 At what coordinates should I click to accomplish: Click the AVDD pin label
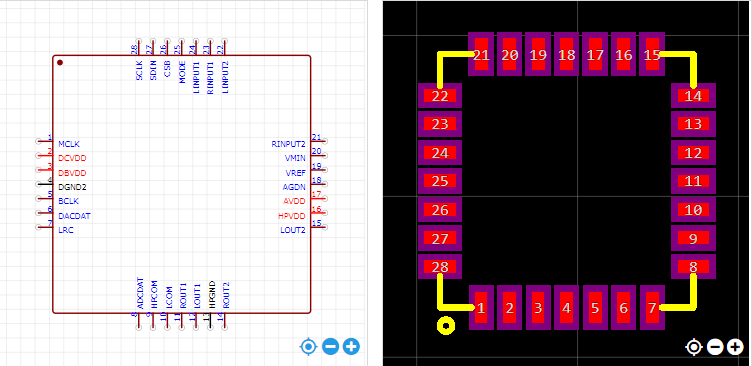294,201
